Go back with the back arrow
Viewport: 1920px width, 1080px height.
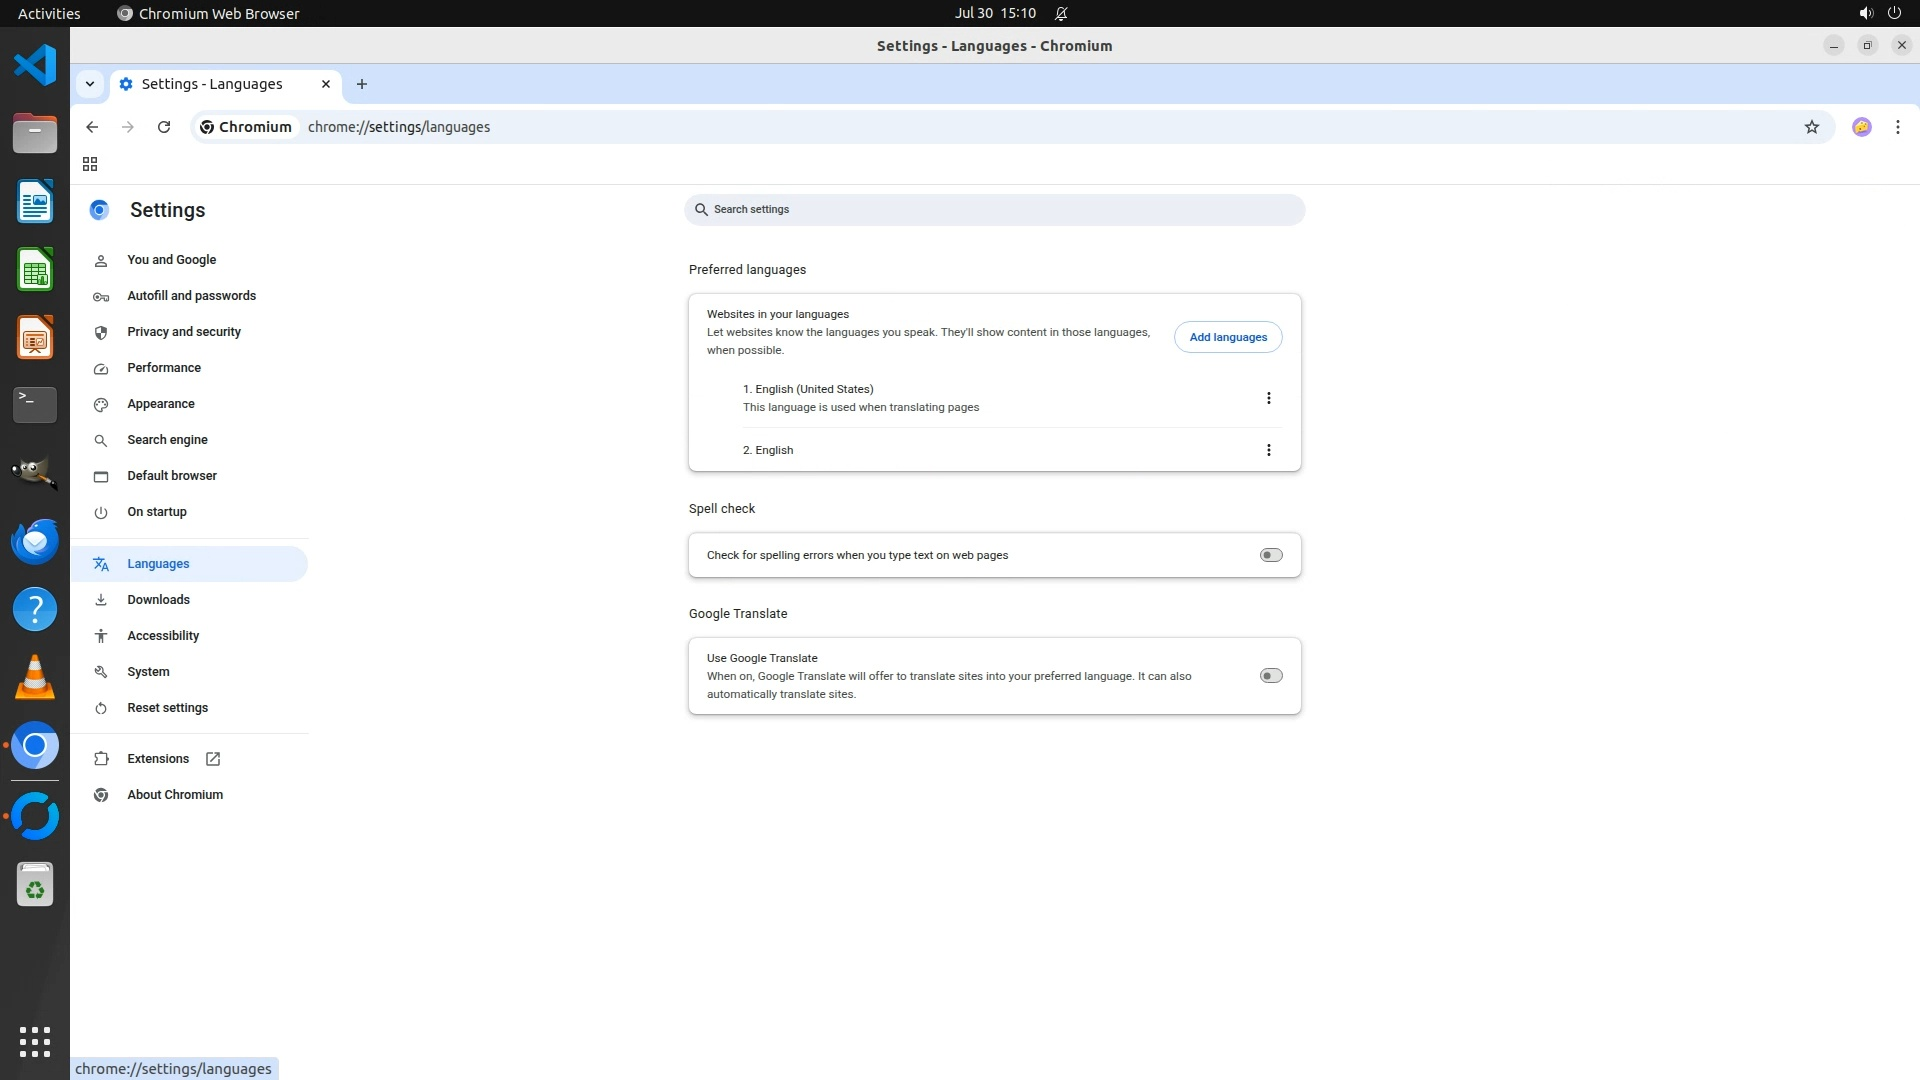pos(92,127)
